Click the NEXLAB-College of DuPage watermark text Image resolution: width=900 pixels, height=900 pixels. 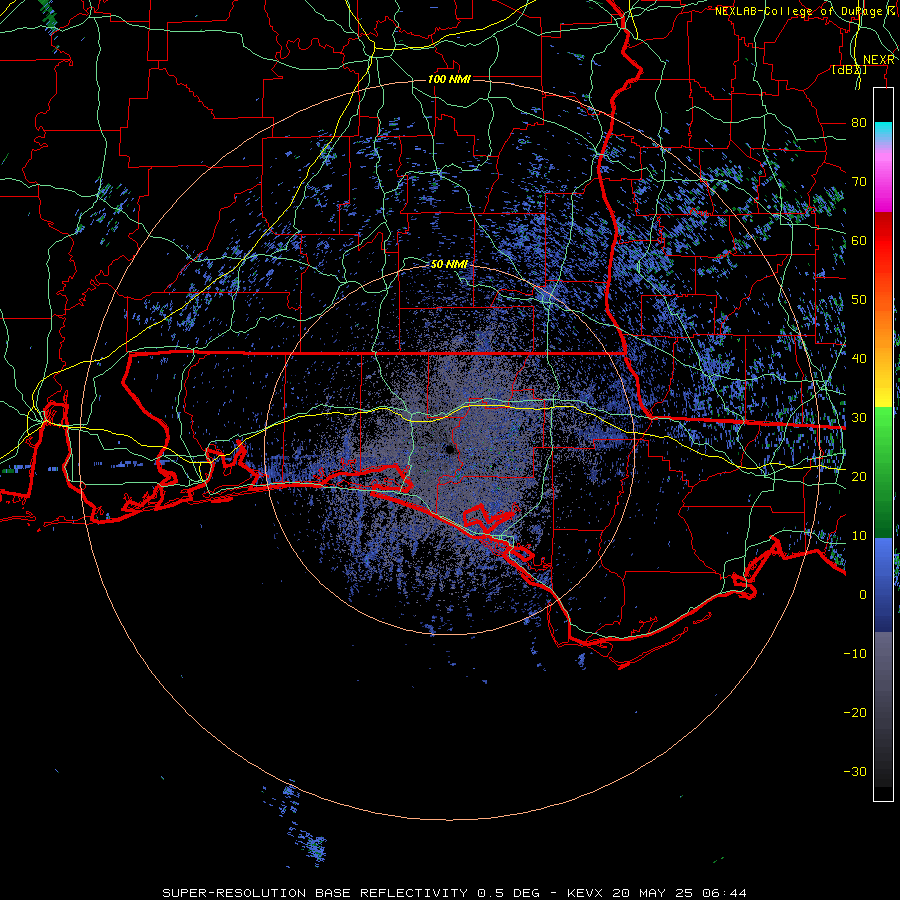(805, 11)
